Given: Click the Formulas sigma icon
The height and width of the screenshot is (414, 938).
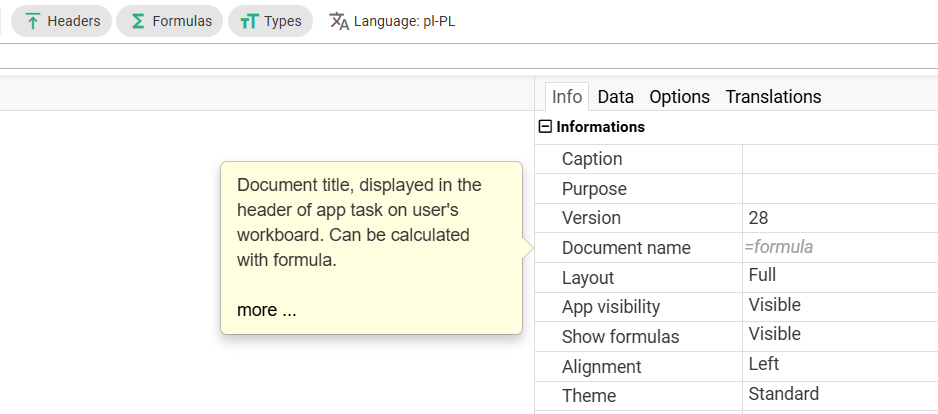Looking at the screenshot, I should click(138, 22).
